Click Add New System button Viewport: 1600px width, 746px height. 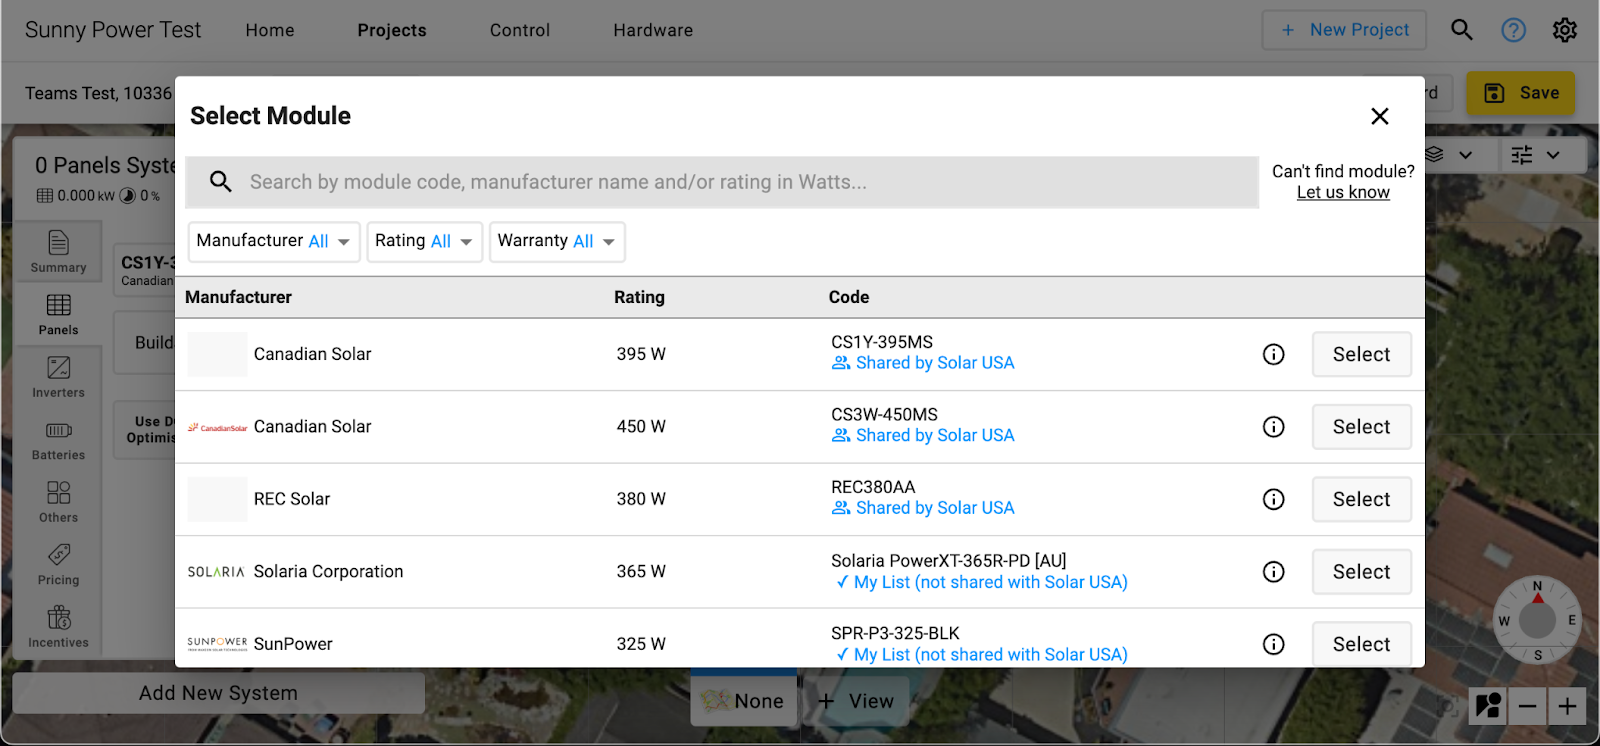218,693
